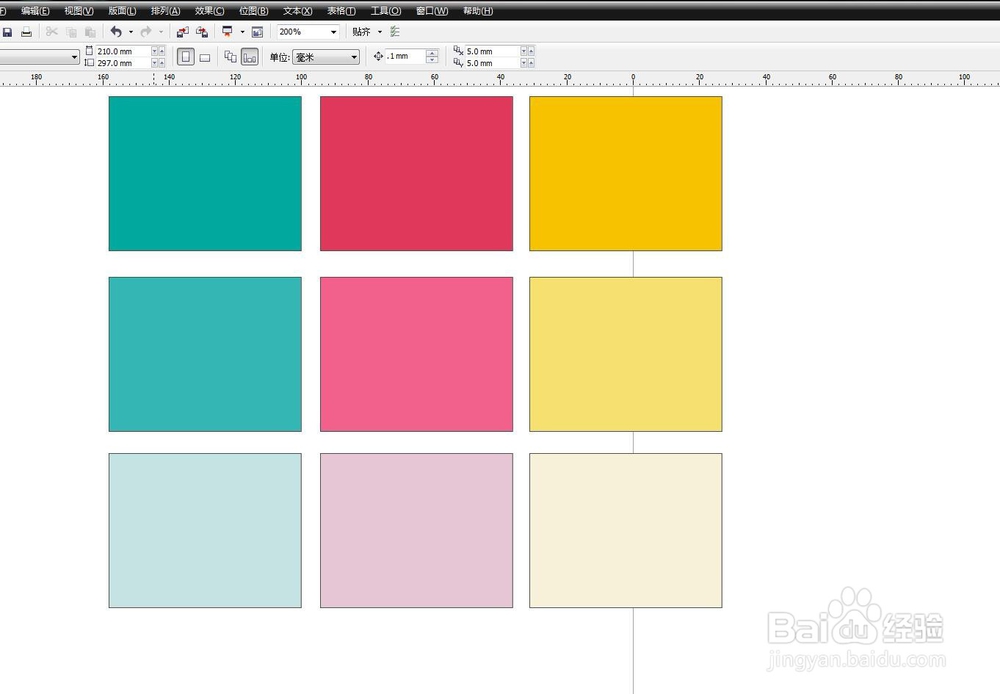
Task: Redo the last undone action
Action: [146, 32]
